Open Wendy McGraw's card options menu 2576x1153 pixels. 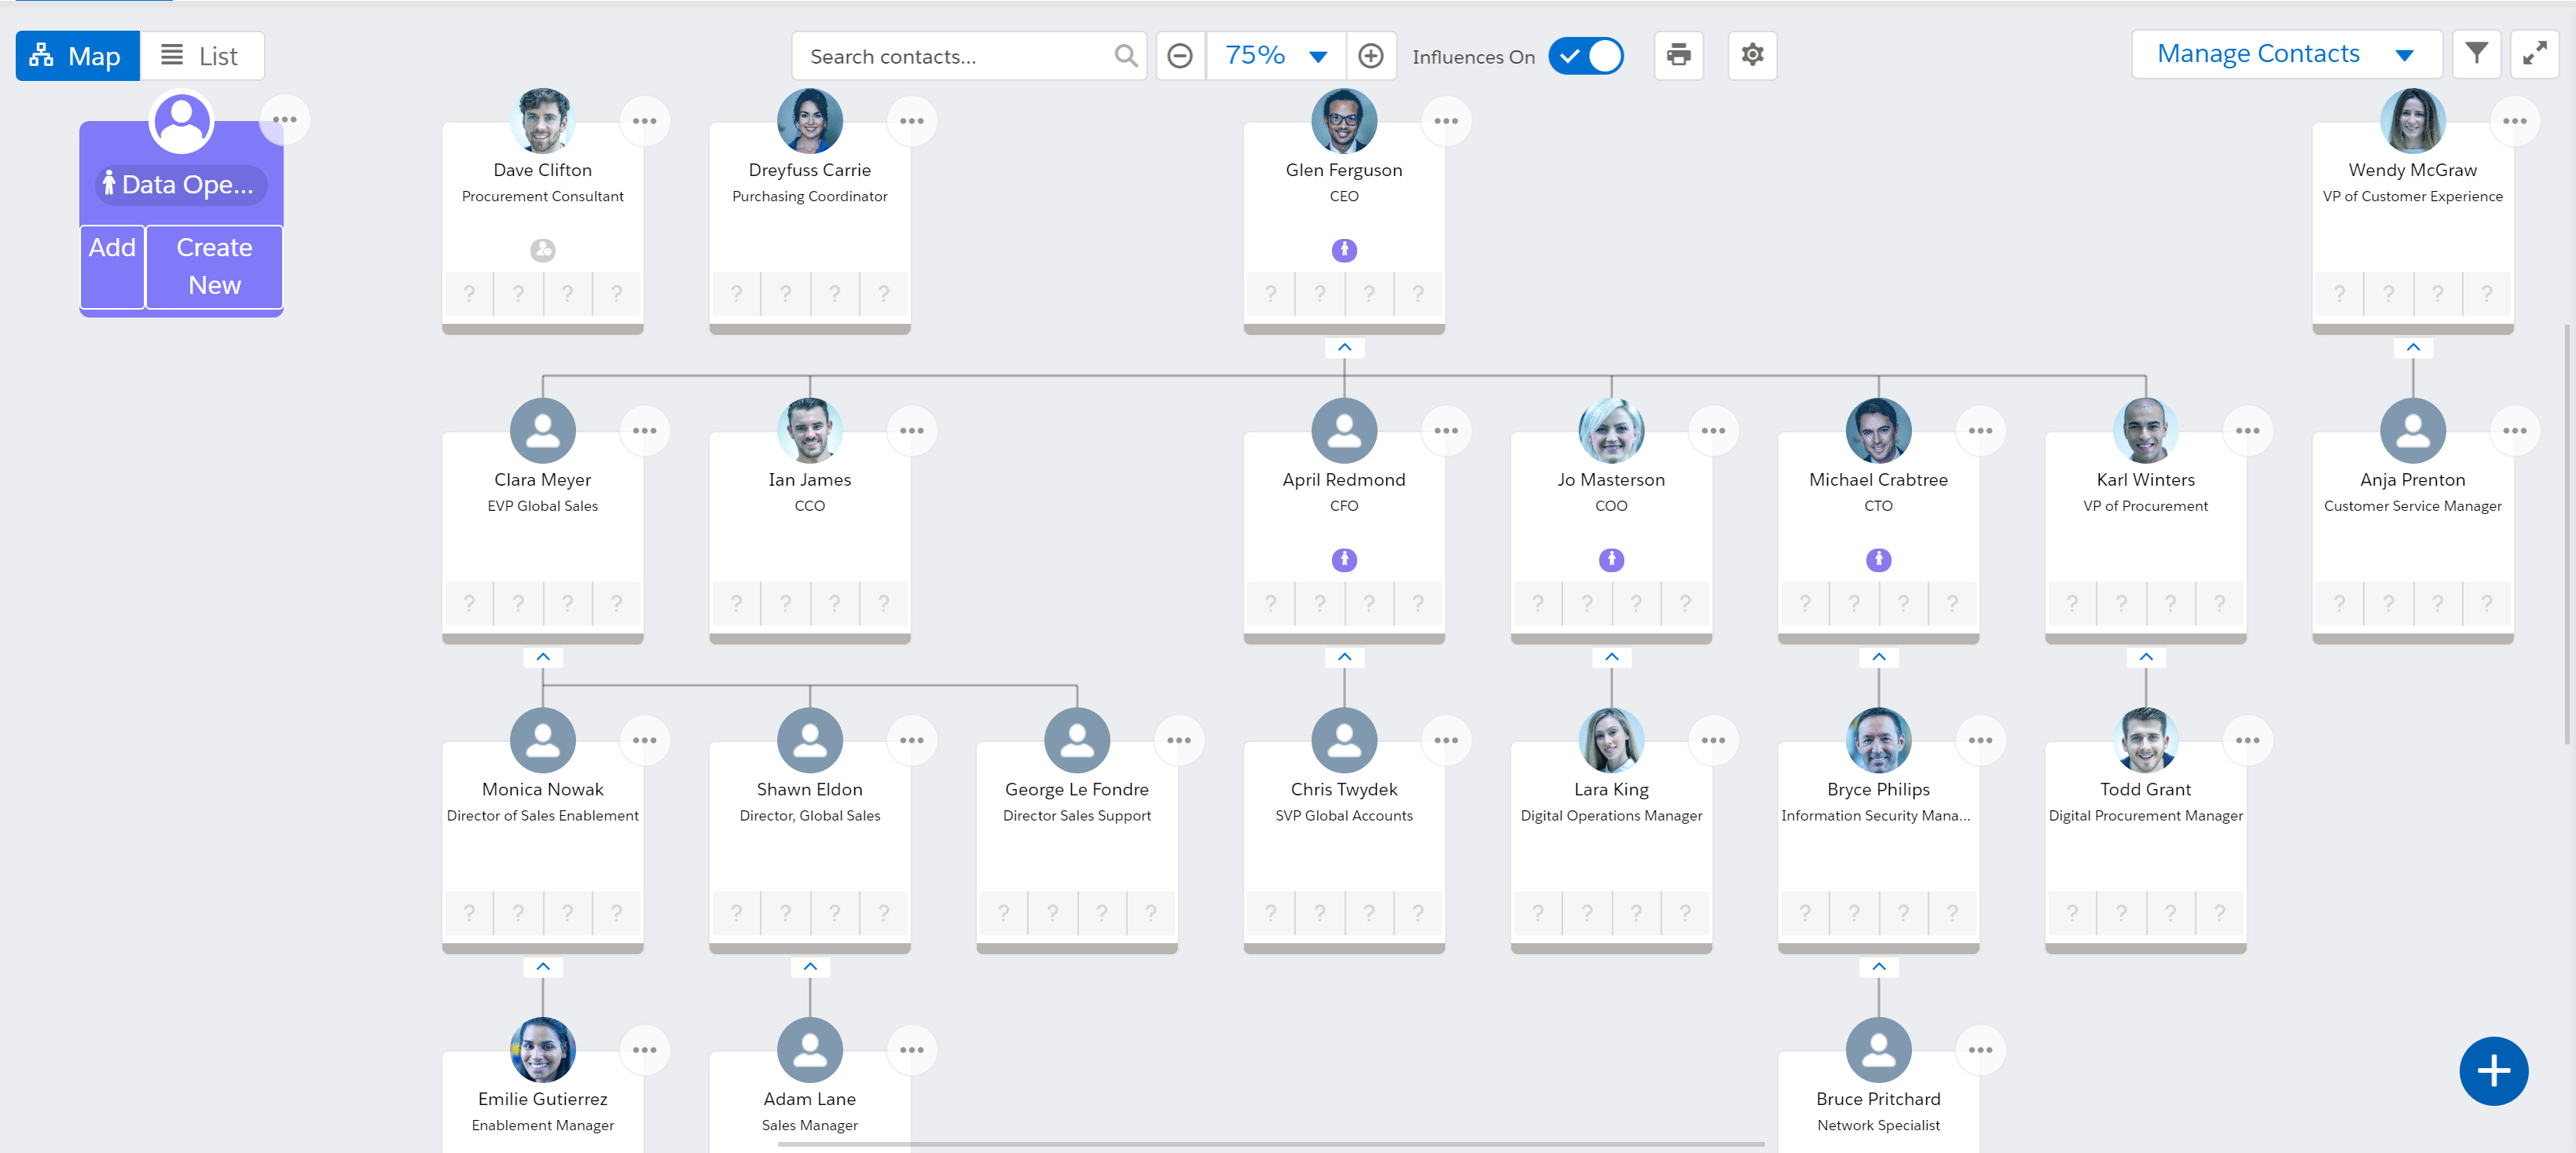pyautogui.click(x=2514, y=121)
